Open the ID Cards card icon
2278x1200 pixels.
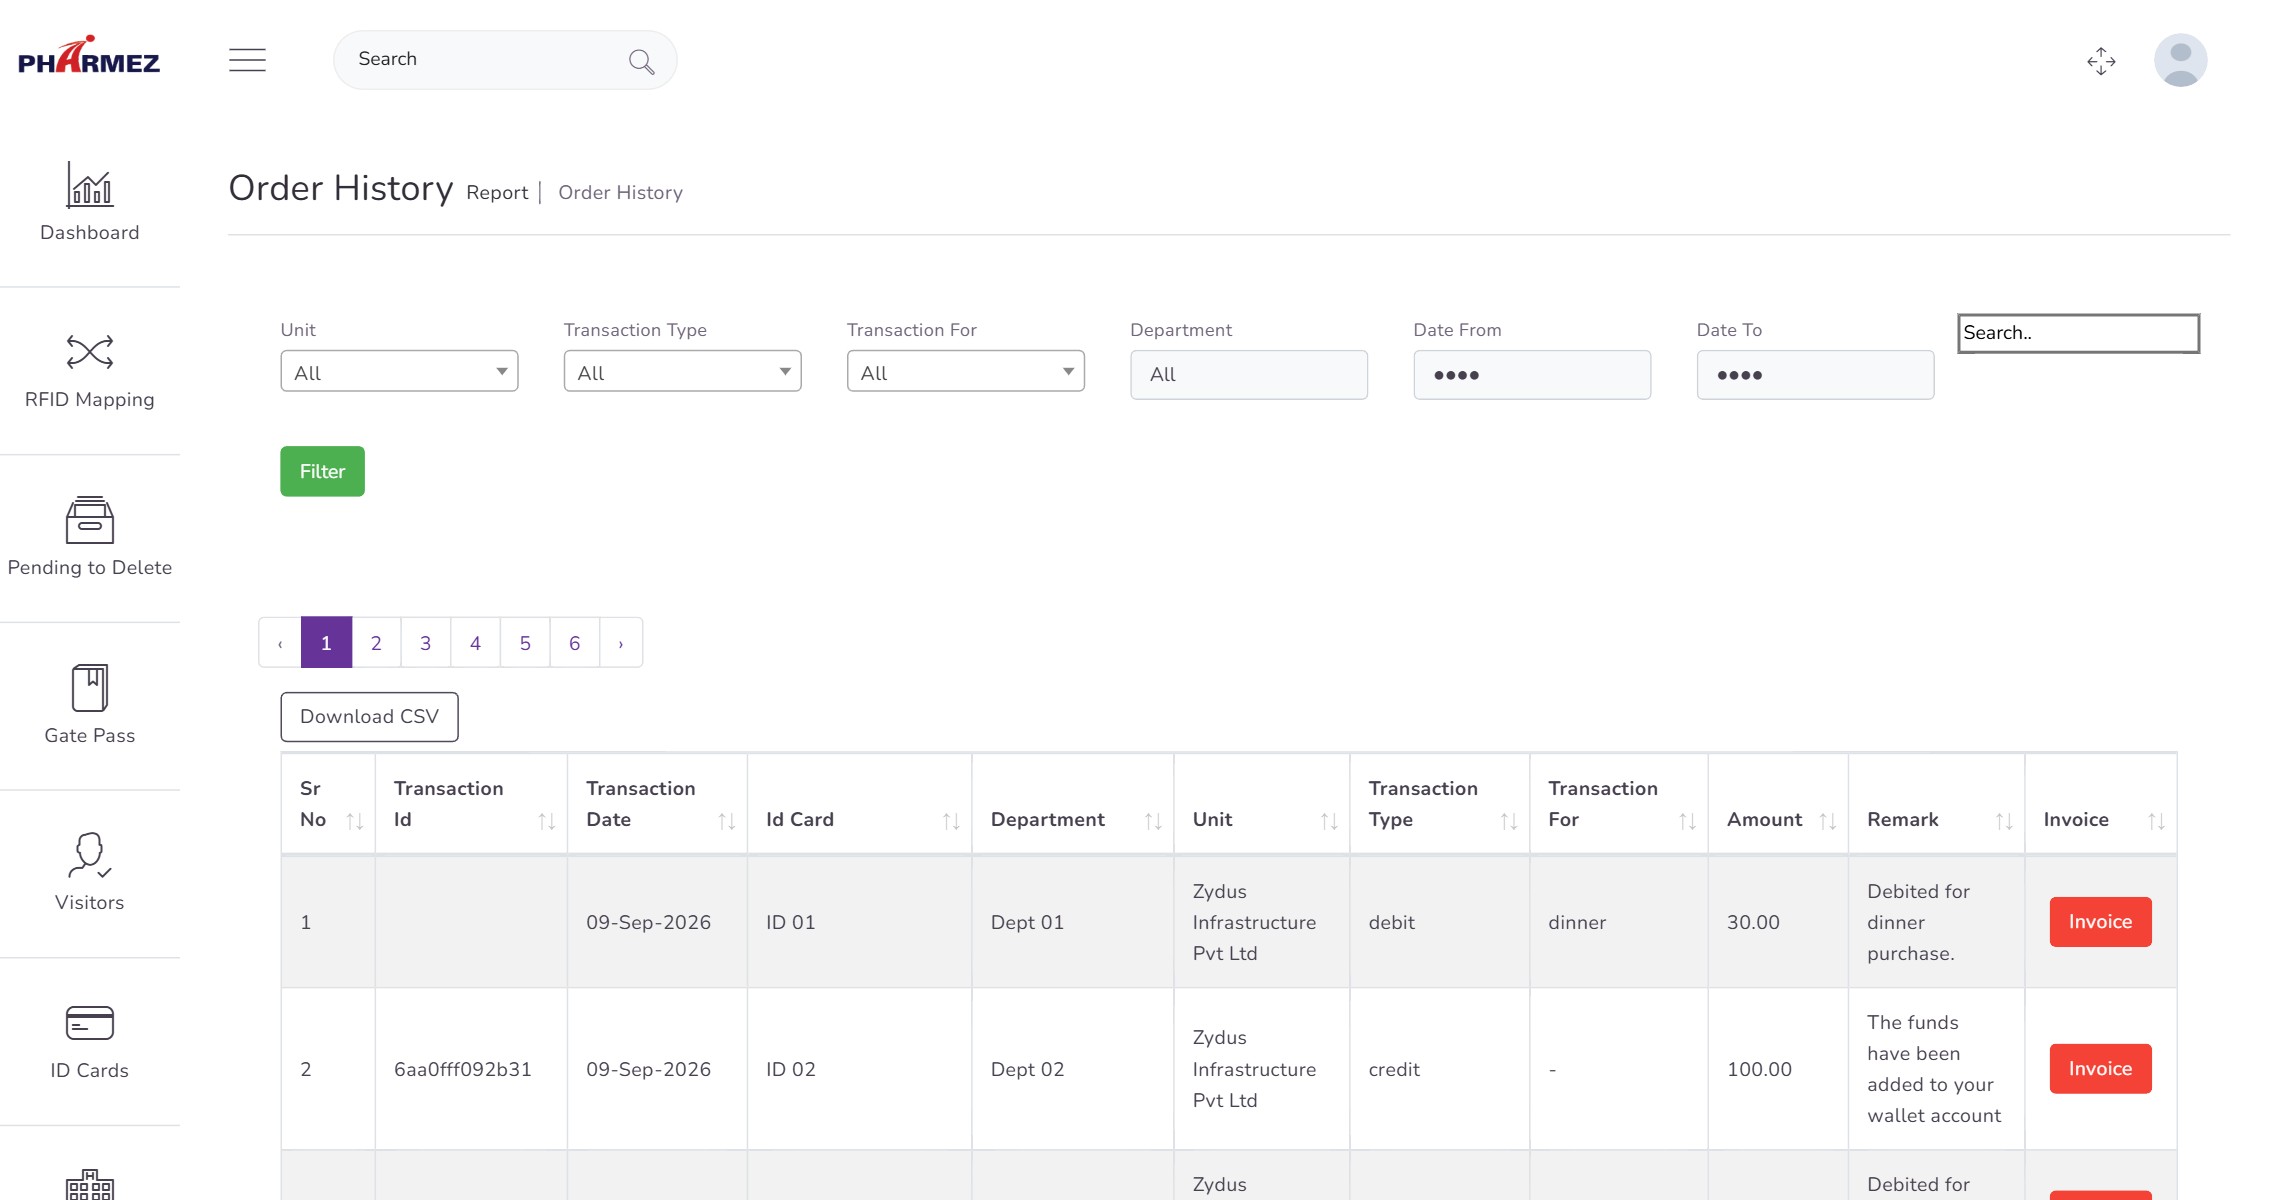pyautogui.click(x=90, y=1023)
